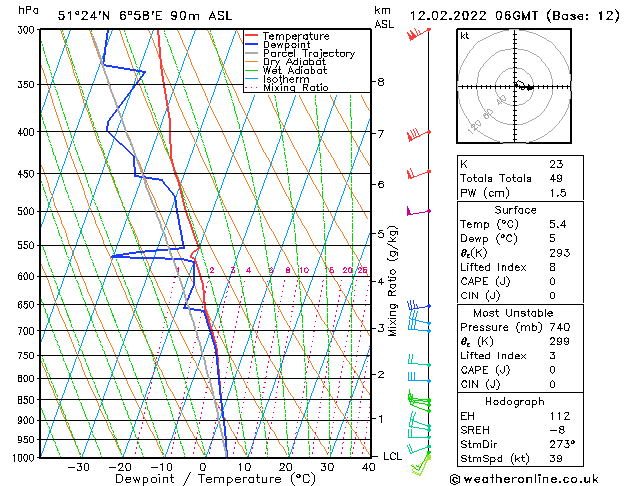Click the weatheronline.co.uk copyright text

point(524,479)
